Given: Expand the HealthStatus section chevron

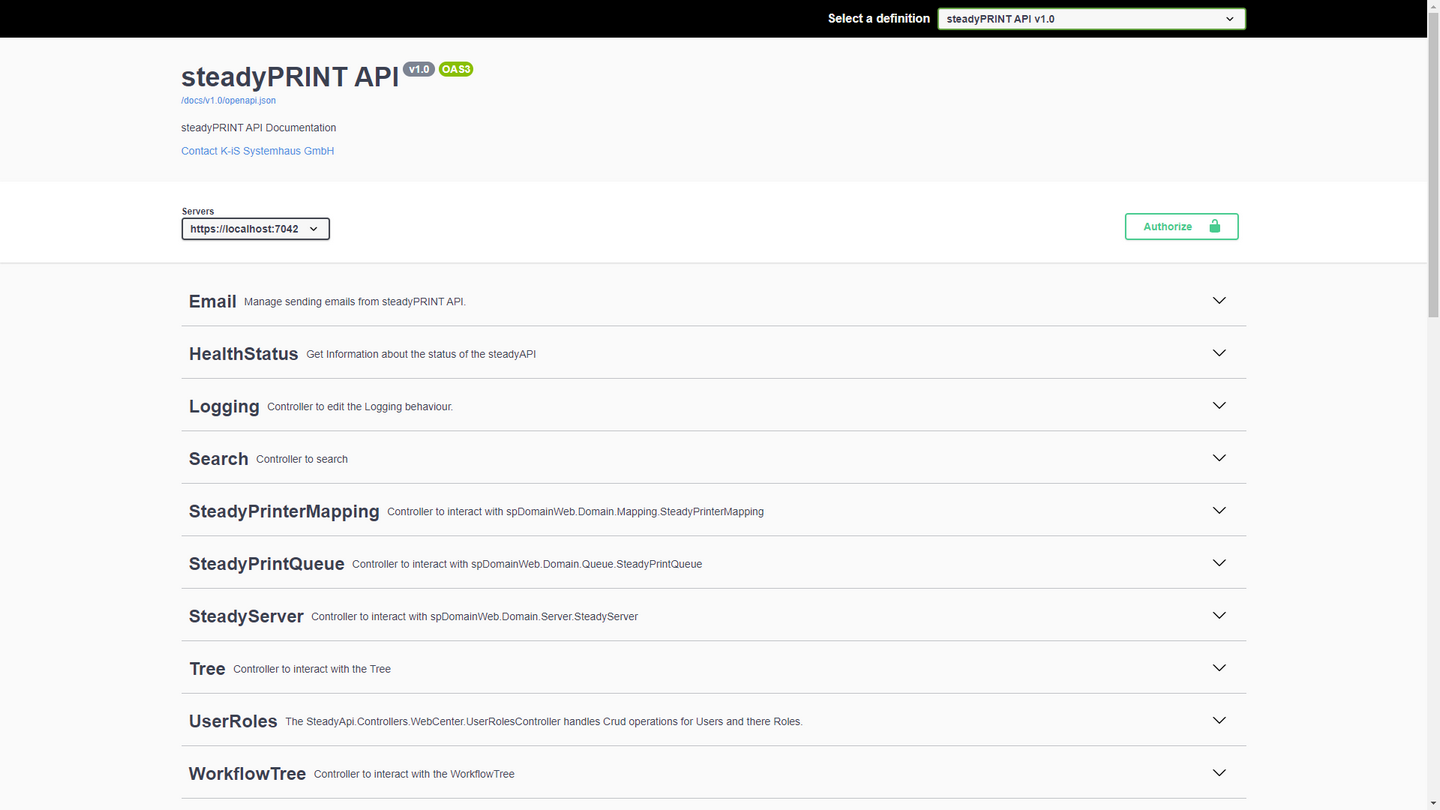Looking at the screenshot, I should (x=1219, y=353).
